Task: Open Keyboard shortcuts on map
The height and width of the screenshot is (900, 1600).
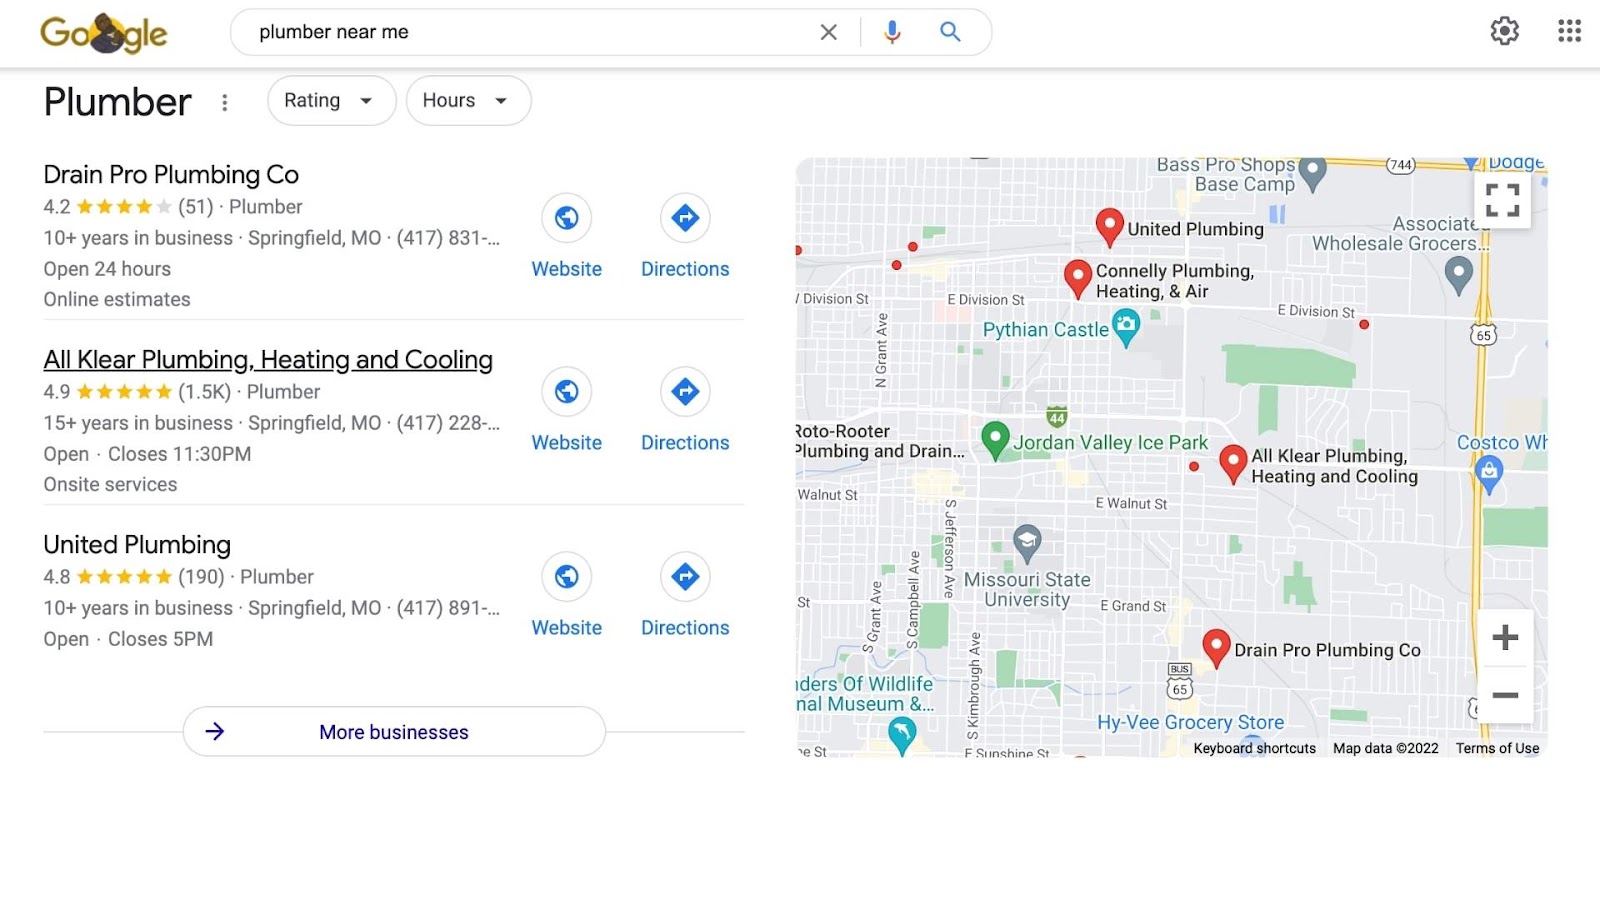Action: (x=1254, y=748)
